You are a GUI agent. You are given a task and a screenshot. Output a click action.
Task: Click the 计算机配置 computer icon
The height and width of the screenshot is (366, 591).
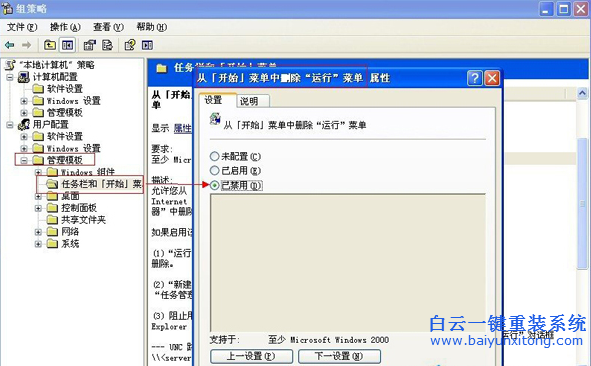coord(24,77)
